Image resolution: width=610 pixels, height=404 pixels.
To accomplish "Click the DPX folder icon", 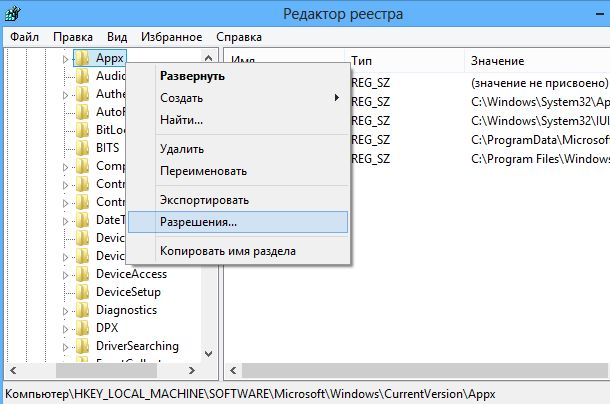I will point(82,328).
